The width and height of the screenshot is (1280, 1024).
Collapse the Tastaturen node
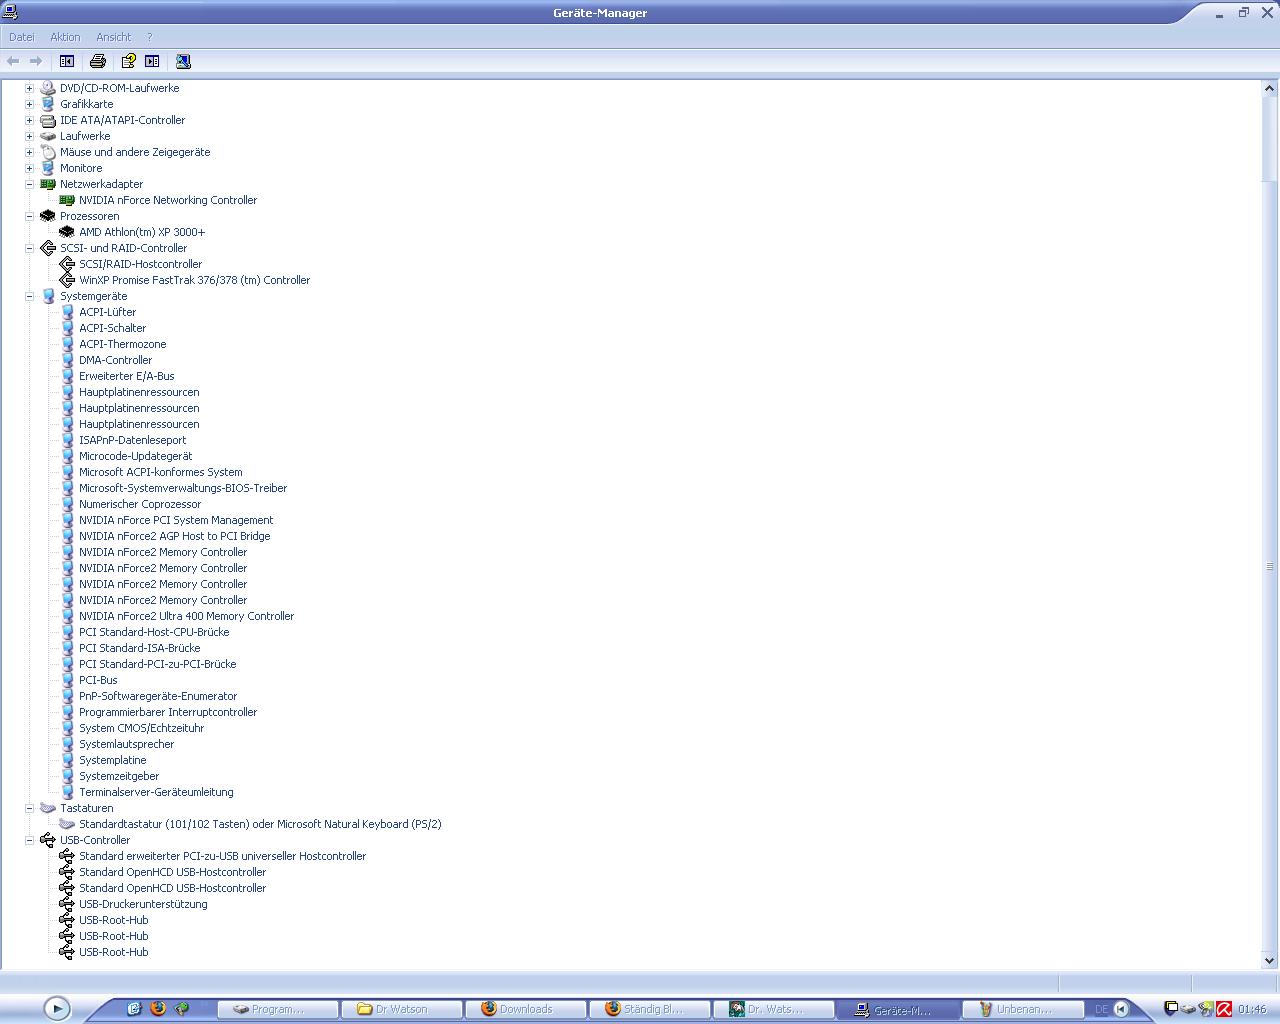click(29, 808)
